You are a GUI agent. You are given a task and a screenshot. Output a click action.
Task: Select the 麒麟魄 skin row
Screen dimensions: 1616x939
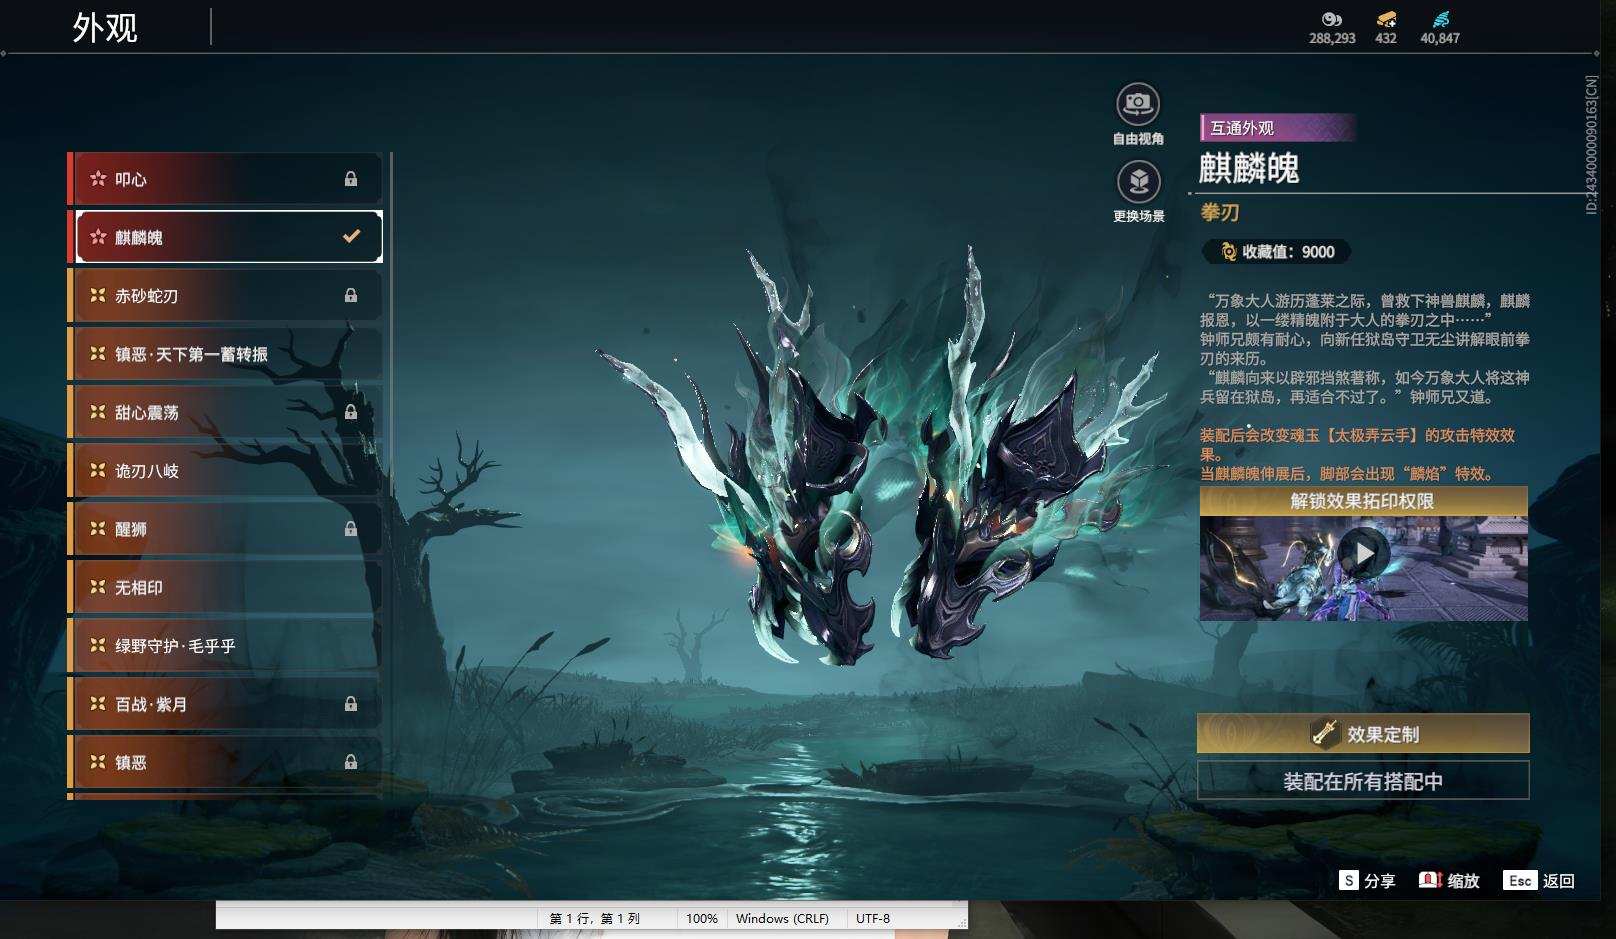point(226,237)
